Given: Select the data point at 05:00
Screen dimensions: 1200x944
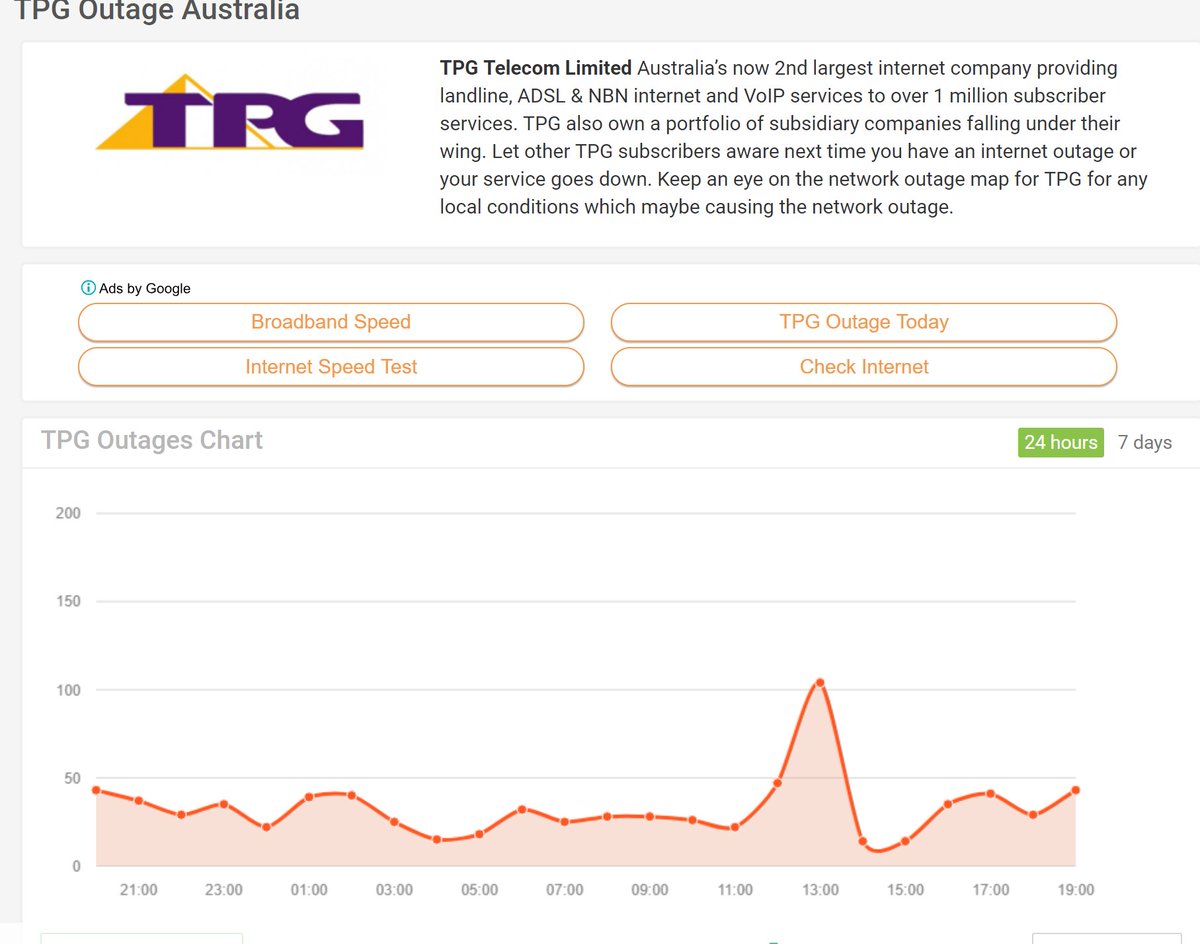Looking at the screenshot, I should [x=479, y=834].
